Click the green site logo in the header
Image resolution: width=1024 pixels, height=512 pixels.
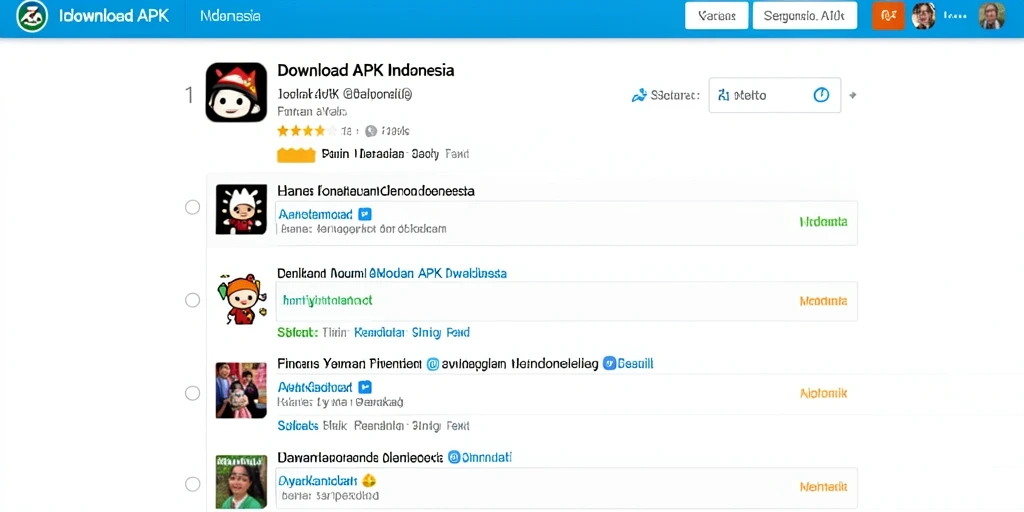[x=32, y=16]
